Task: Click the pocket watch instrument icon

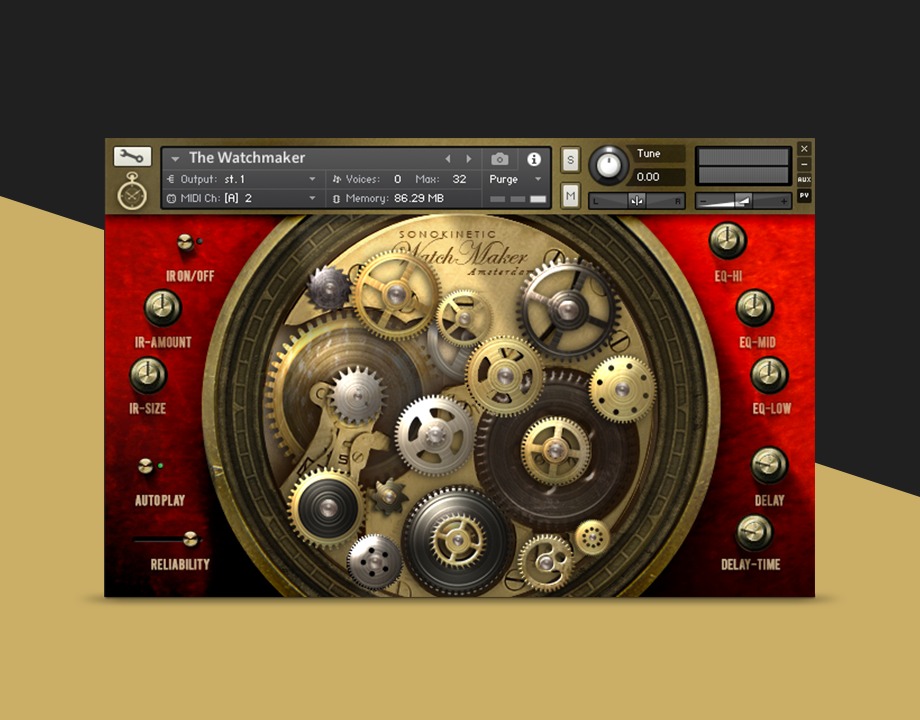Action: tap(132, 190)
